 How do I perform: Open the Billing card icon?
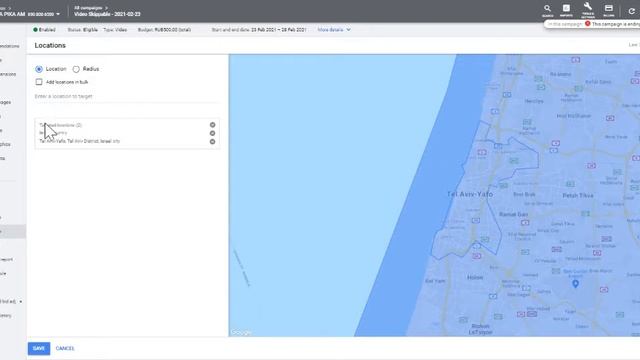click(609, 10)
